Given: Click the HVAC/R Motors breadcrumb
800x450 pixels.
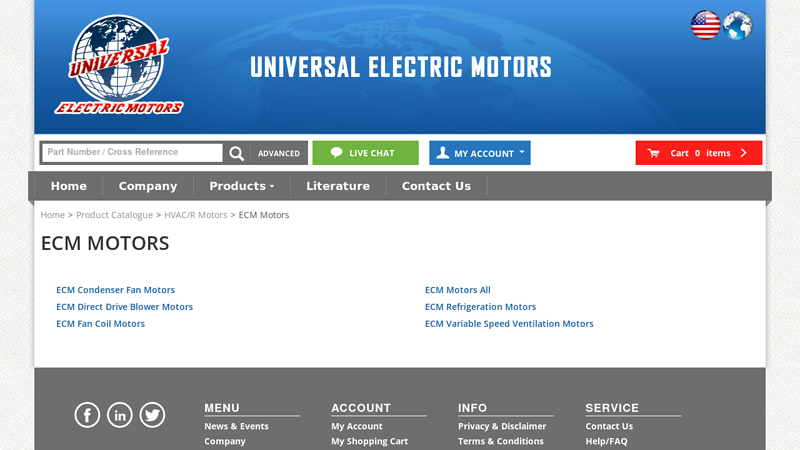Looking at the screenshot, I should coord(195,215).
